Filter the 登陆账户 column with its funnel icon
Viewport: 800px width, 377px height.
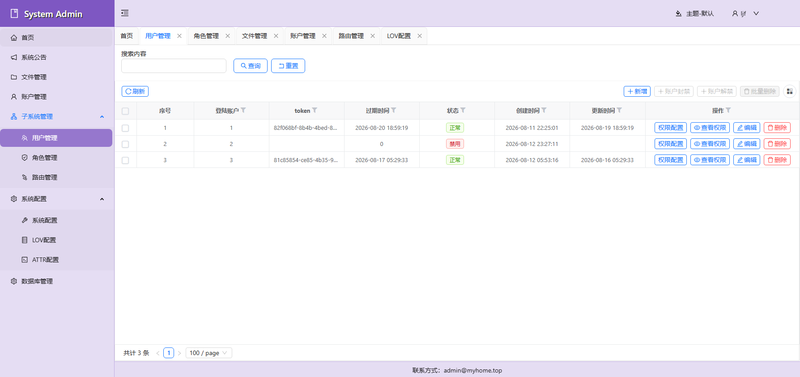point(243,110)
